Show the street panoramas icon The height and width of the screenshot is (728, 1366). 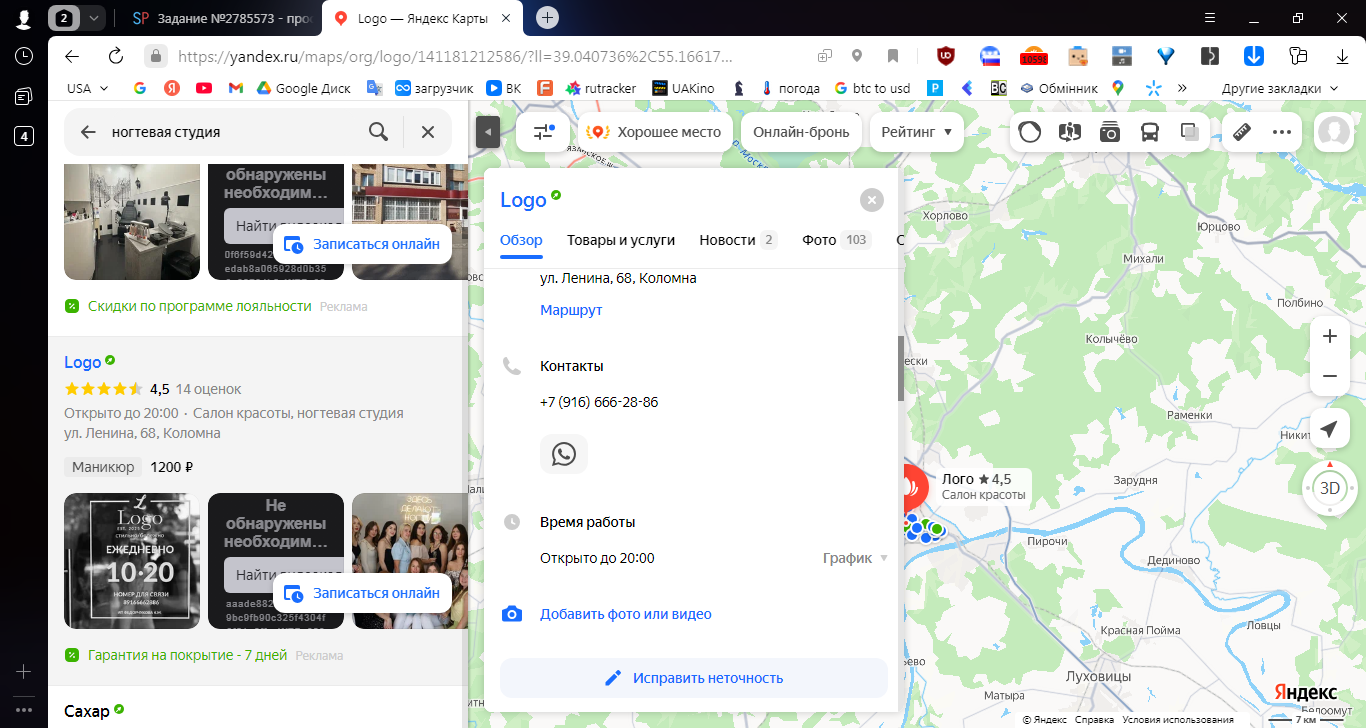(x=1069, y=132)
